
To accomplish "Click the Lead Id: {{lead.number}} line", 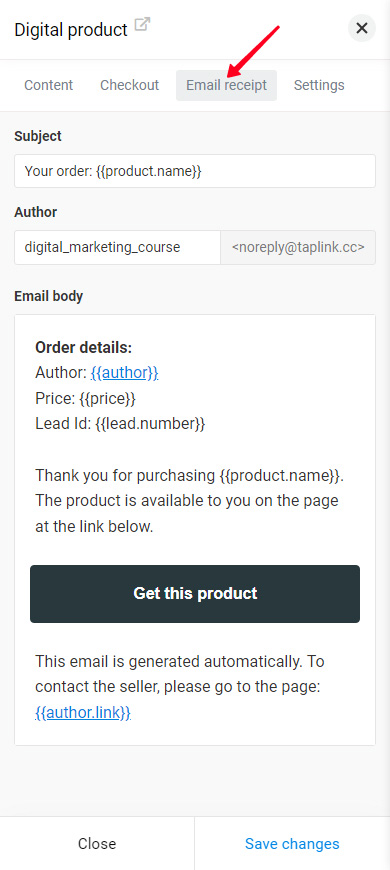I will pos(120,424).
